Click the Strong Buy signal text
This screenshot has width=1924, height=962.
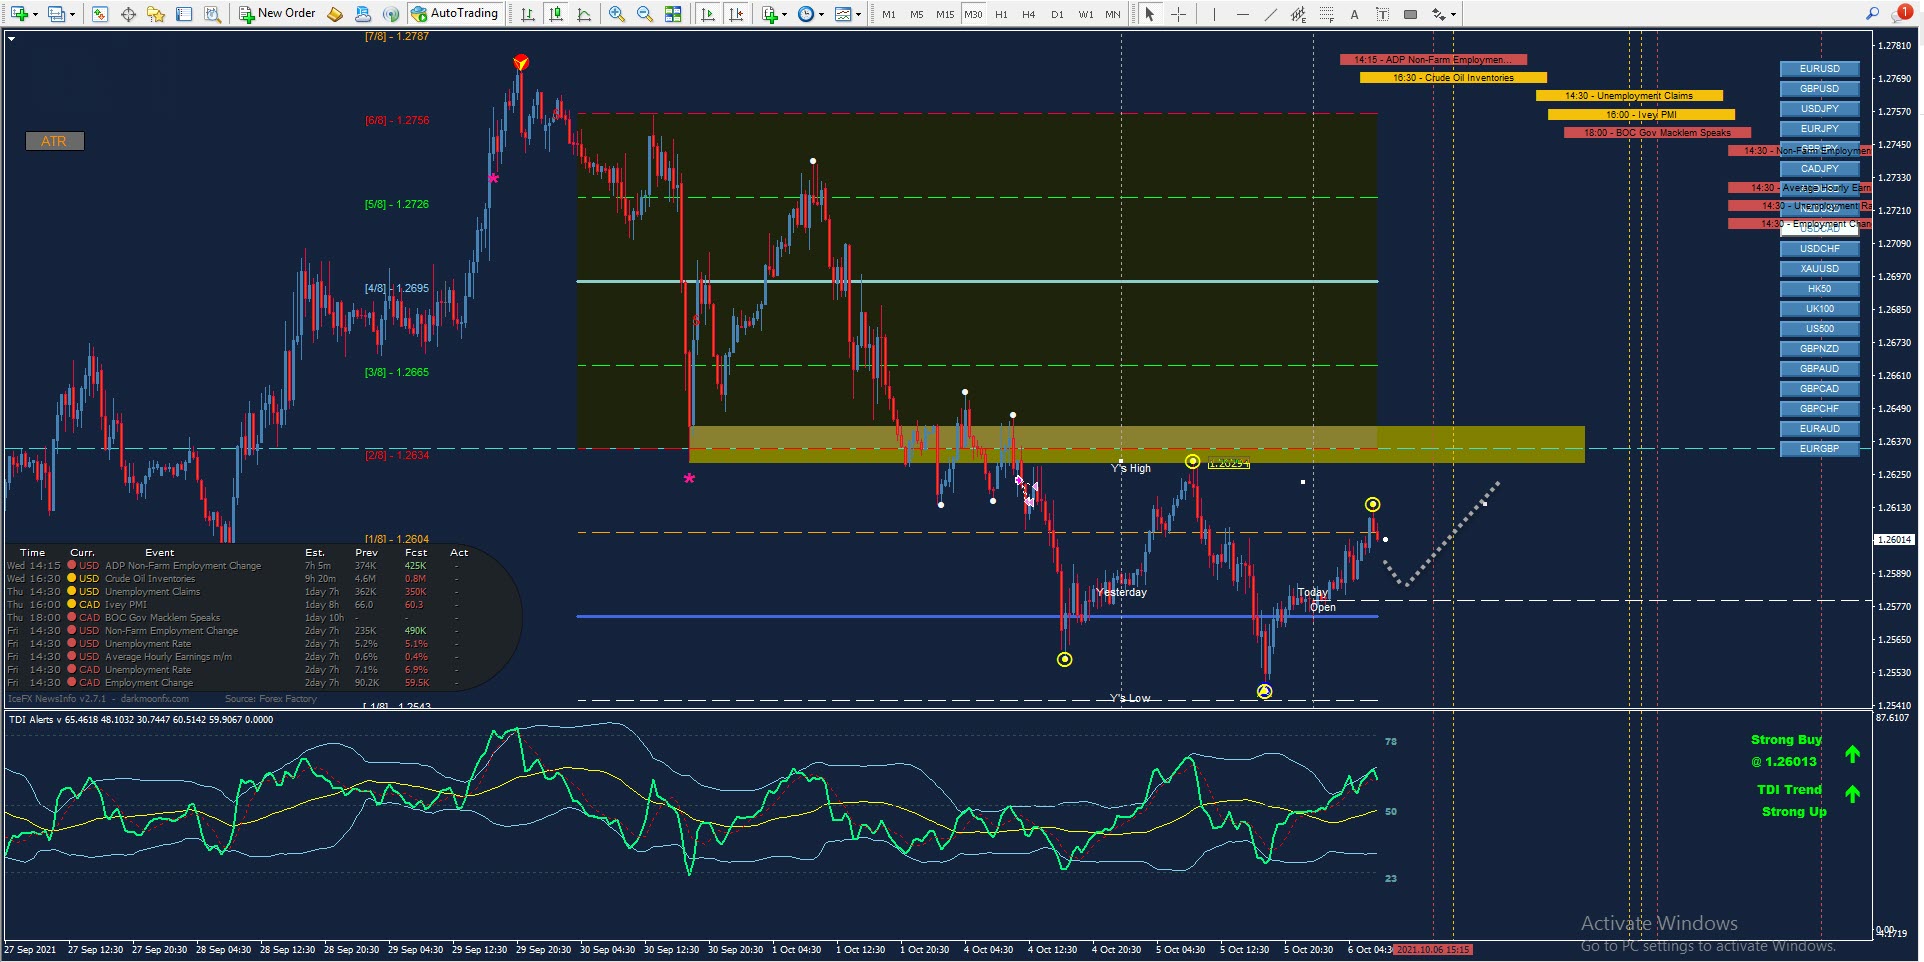coord(1786,740)
